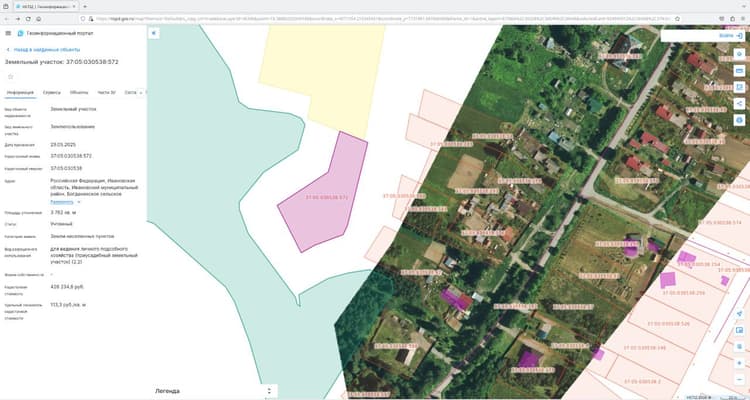The height and width of the screenshot is (400, 750).
Task: Toggle the basemap/minimap view button
Action: click(x=739, y=330)
